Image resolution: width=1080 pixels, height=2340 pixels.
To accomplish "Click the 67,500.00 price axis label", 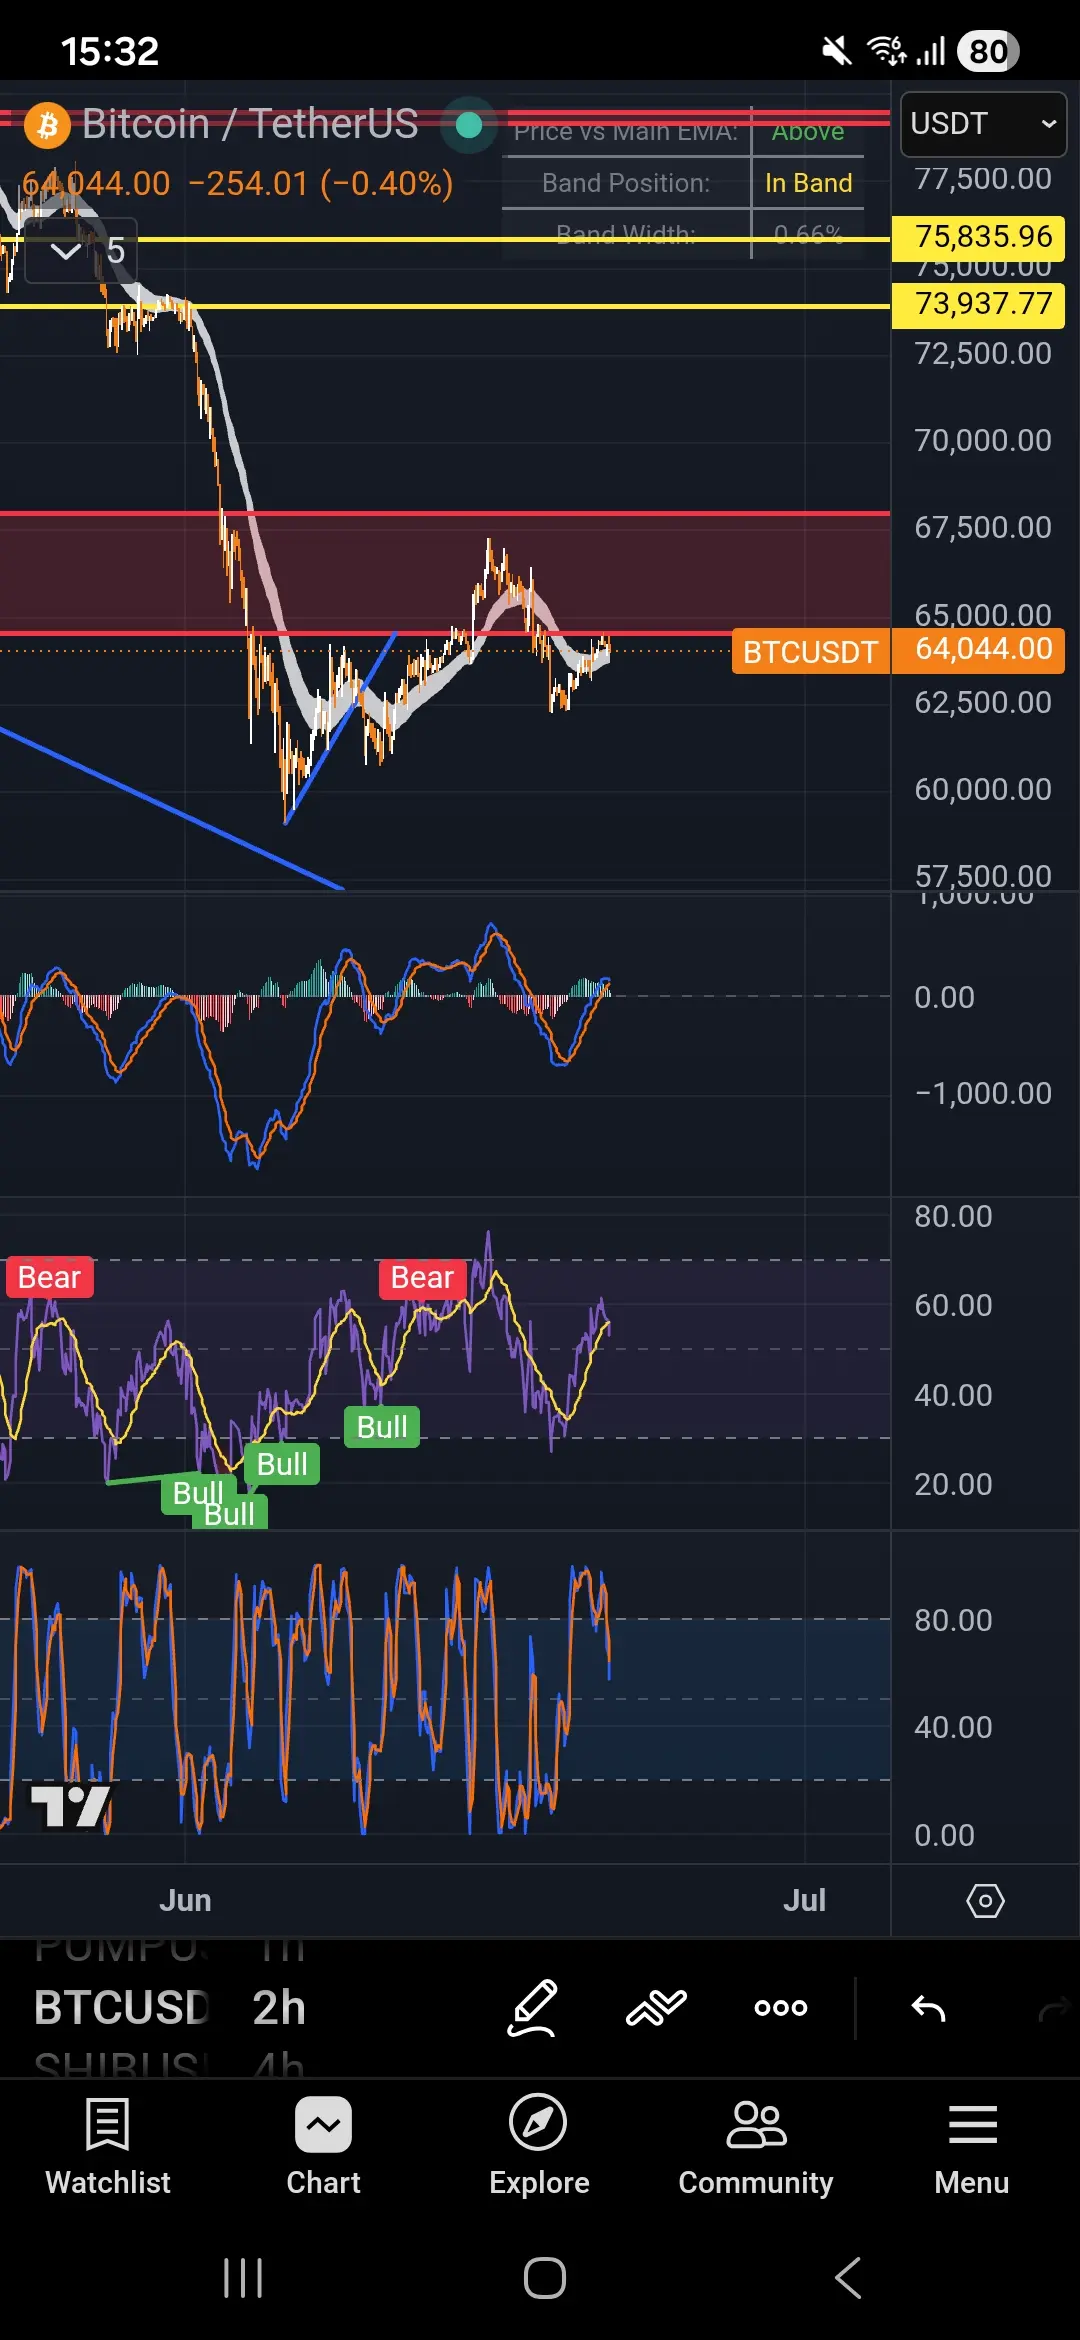I will pos(982,527).
